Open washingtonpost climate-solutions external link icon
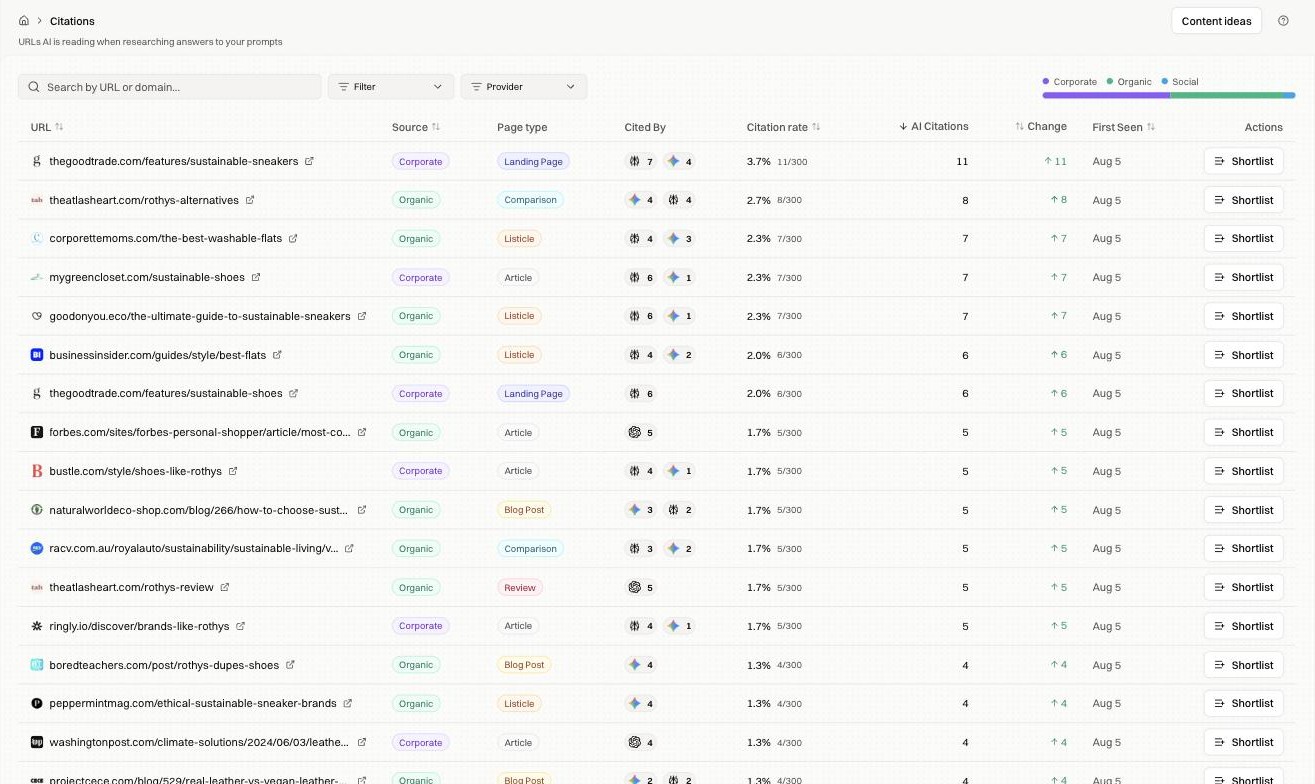This screenshot has height=784, width=1315. point(362,742)
